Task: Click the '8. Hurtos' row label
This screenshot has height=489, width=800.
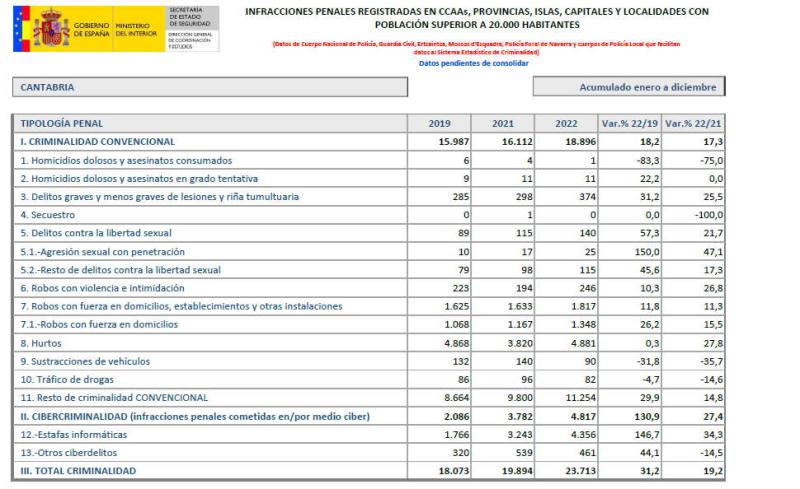Action: point(41,344)
